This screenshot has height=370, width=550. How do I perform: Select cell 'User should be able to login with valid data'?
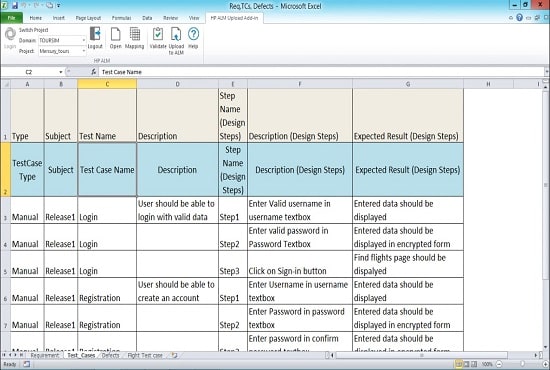click(177, 210)
